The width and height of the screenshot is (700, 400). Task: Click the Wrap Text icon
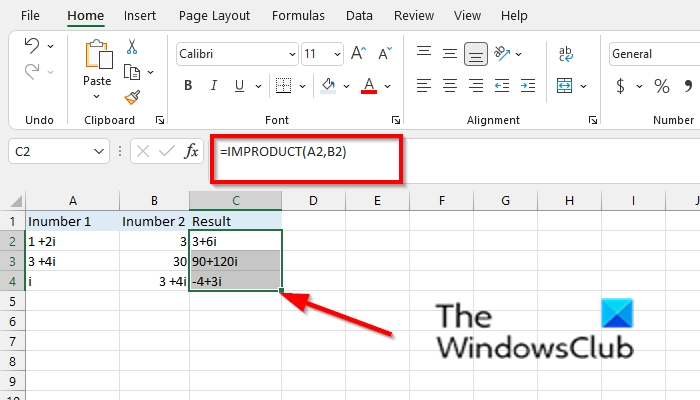coord(566,54)
